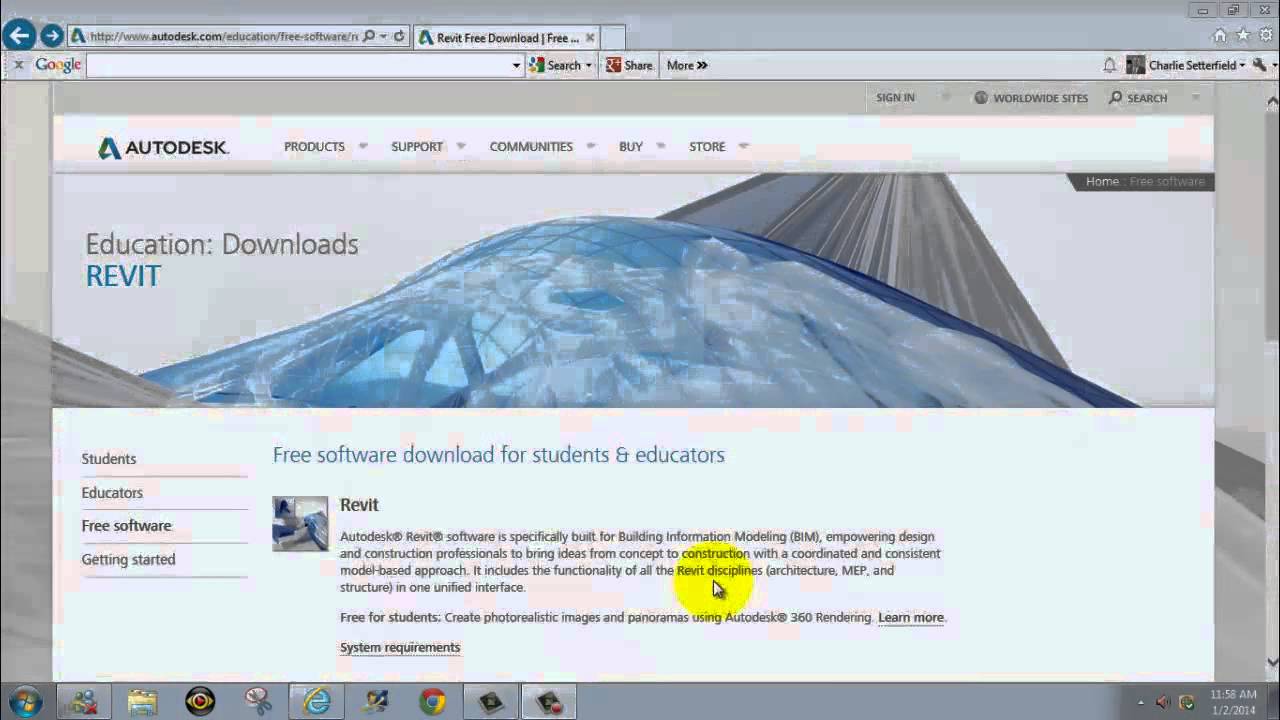Image resolution: width=1280 pixels, height=720 pixels.
Task: Click the magnifier search icon in address bar
Action: (369, 37)
